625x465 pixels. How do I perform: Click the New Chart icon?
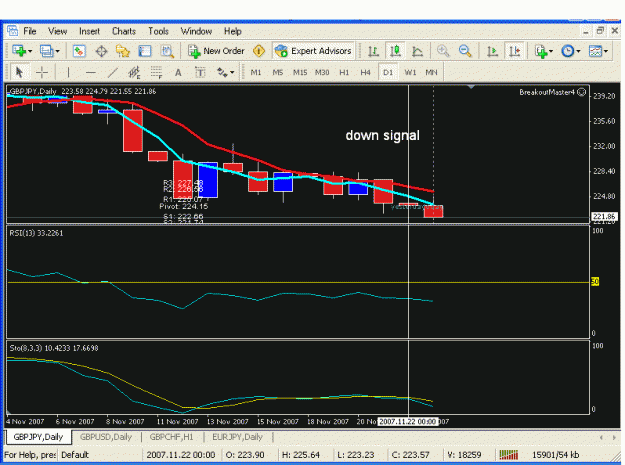pyautogui.click(x=18, y=51)
